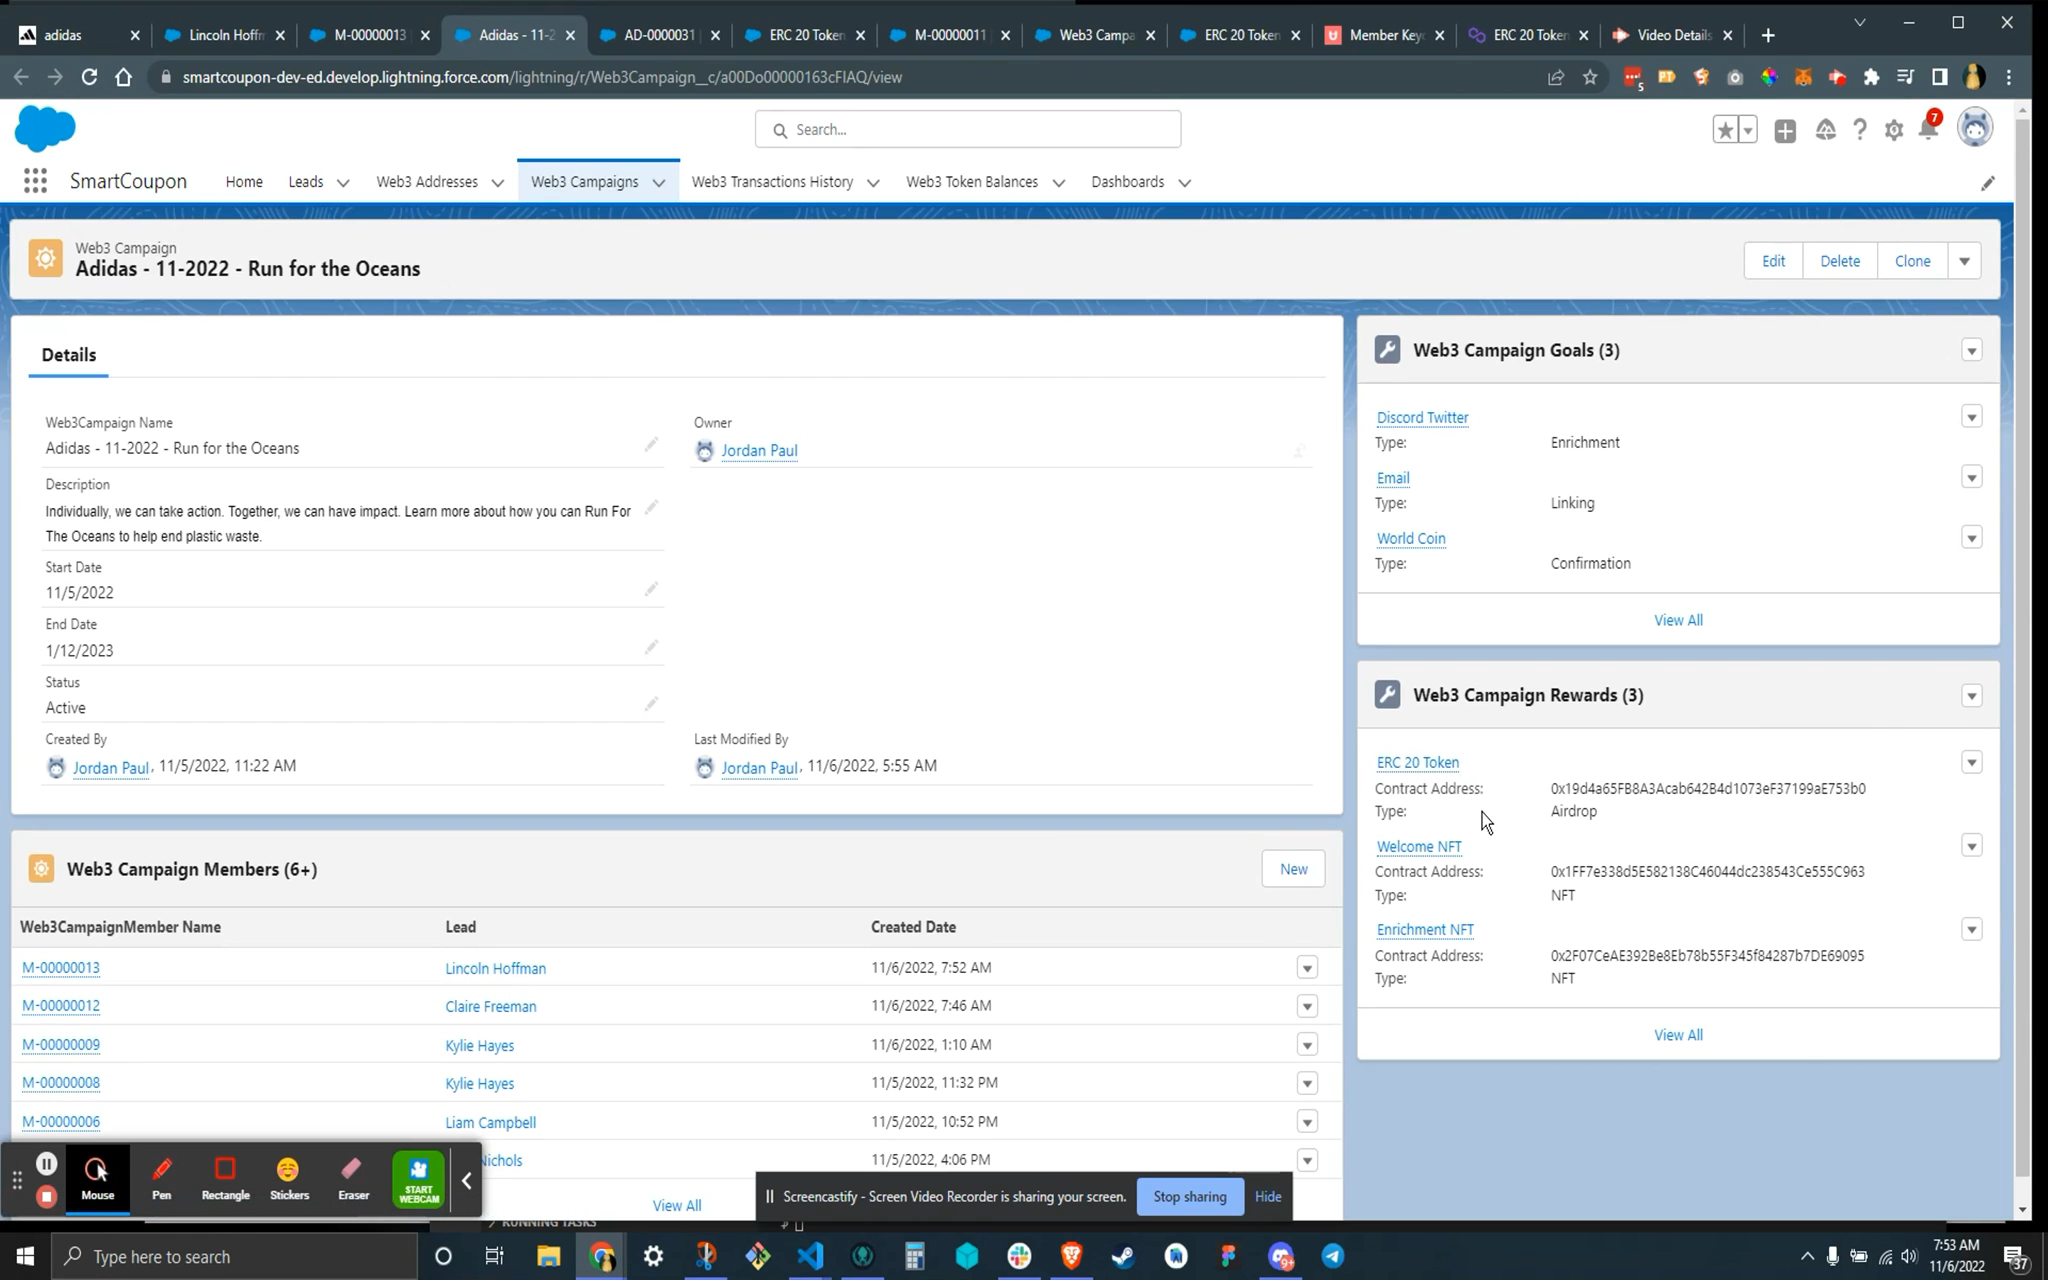The height and width of the screenshot is (1280, 2048).
Task: Click the Clone button
Action: click(1912, 261)
